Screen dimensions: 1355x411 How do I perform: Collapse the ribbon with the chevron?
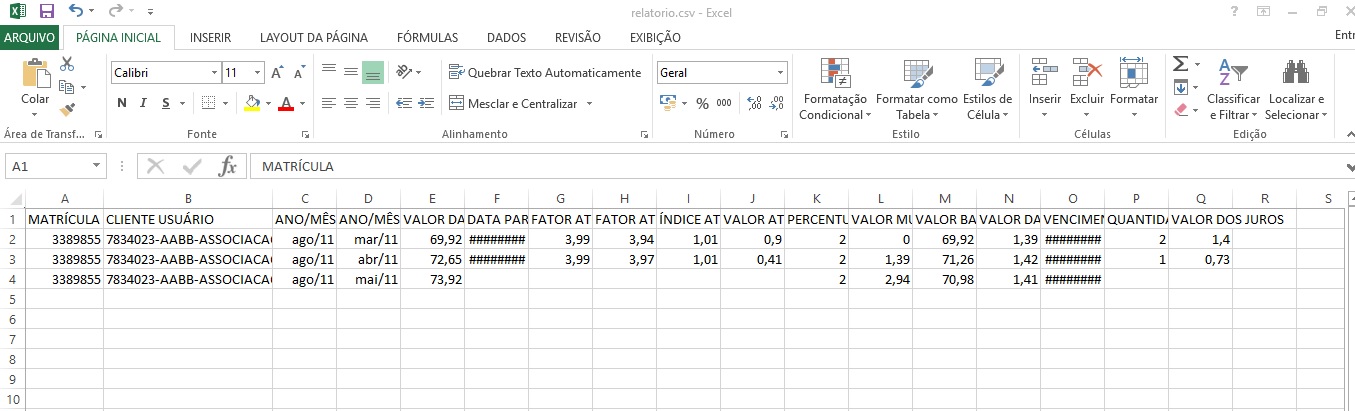point(1349,135)
